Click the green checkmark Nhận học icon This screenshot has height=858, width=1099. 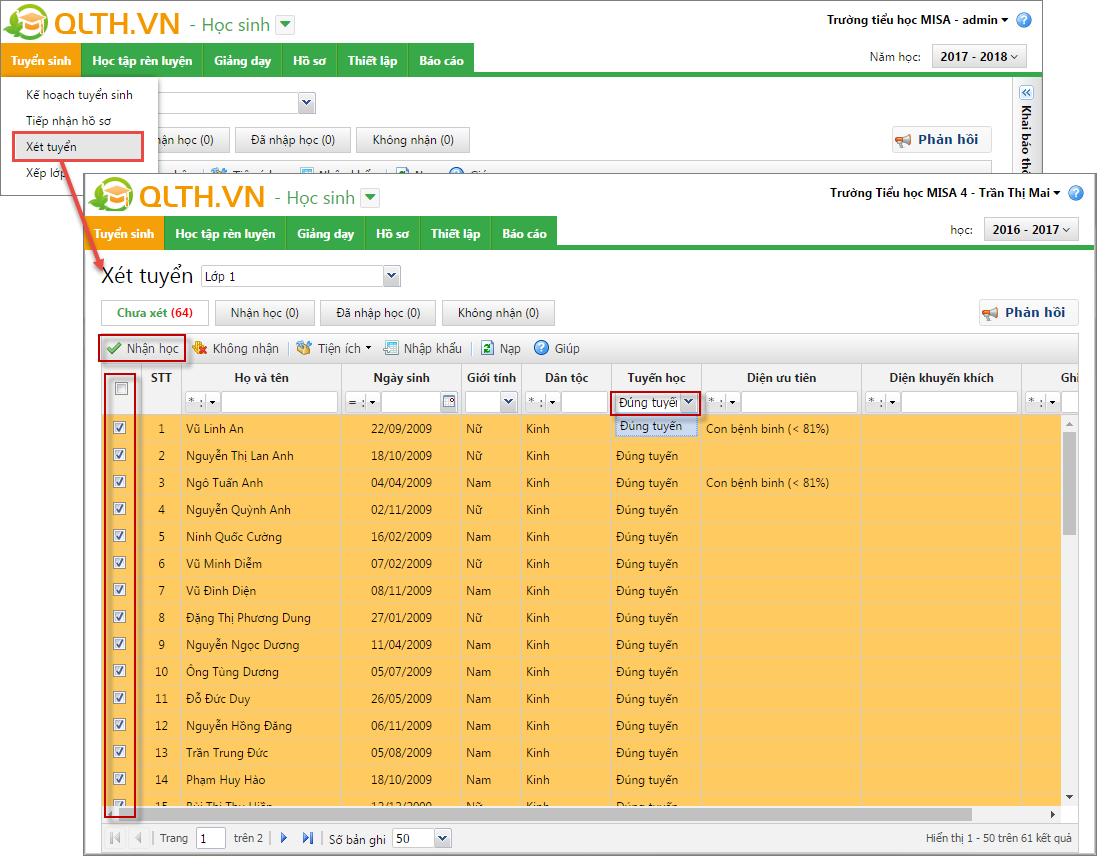pos(114,349)
